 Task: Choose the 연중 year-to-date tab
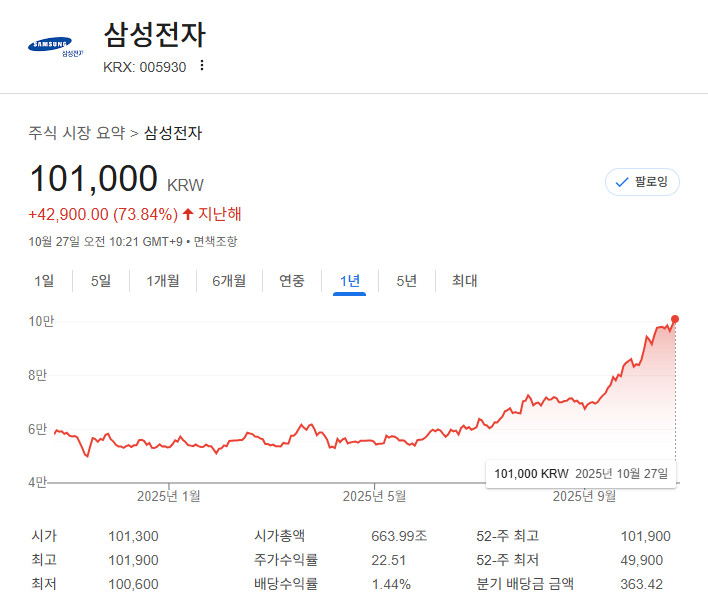(292, 281)
